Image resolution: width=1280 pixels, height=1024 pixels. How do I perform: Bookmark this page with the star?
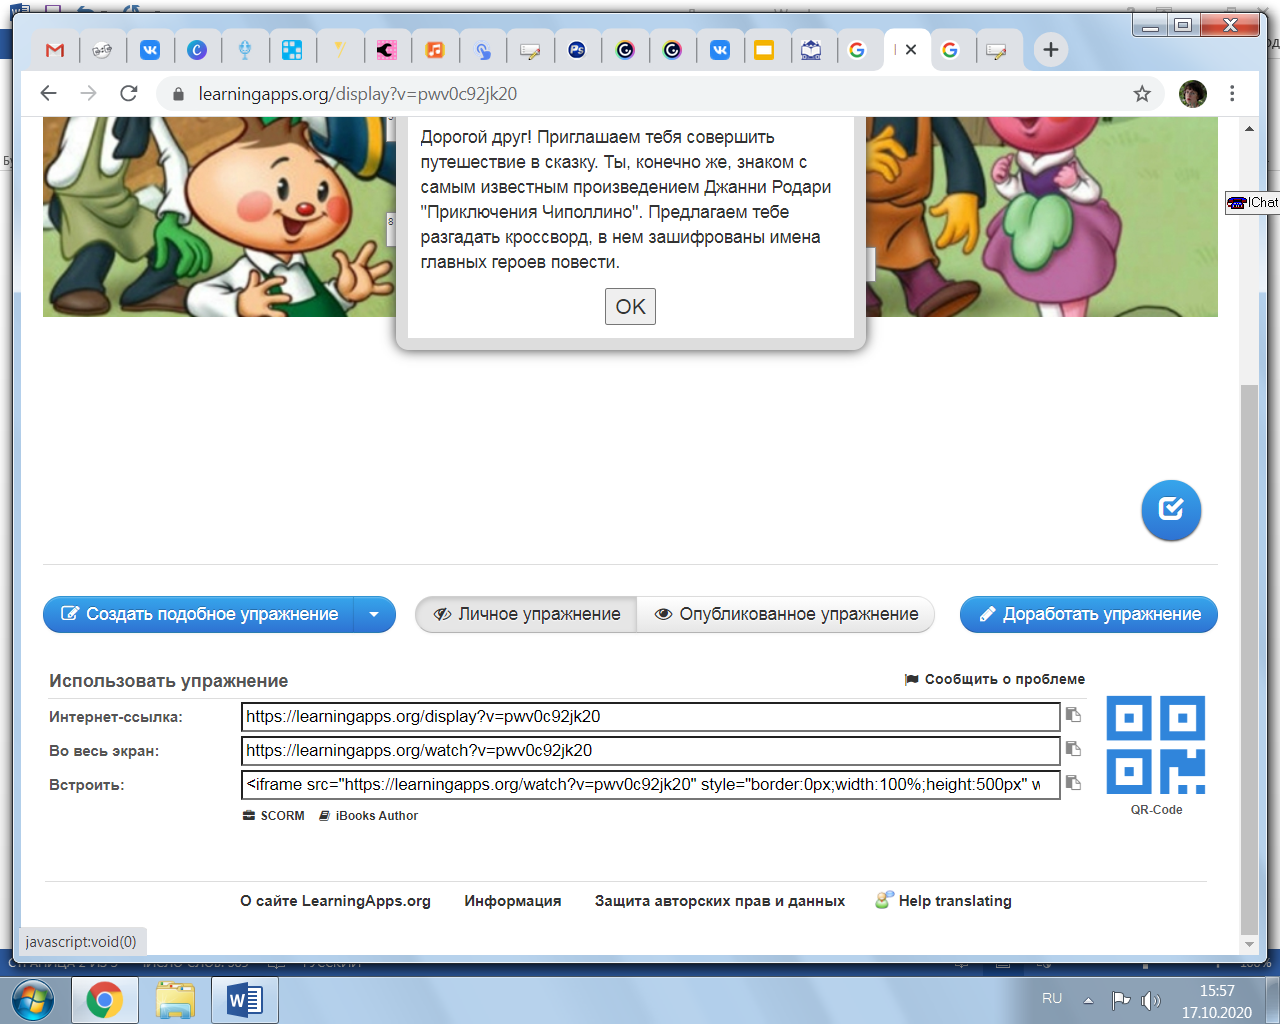(x=1142, y=94)
